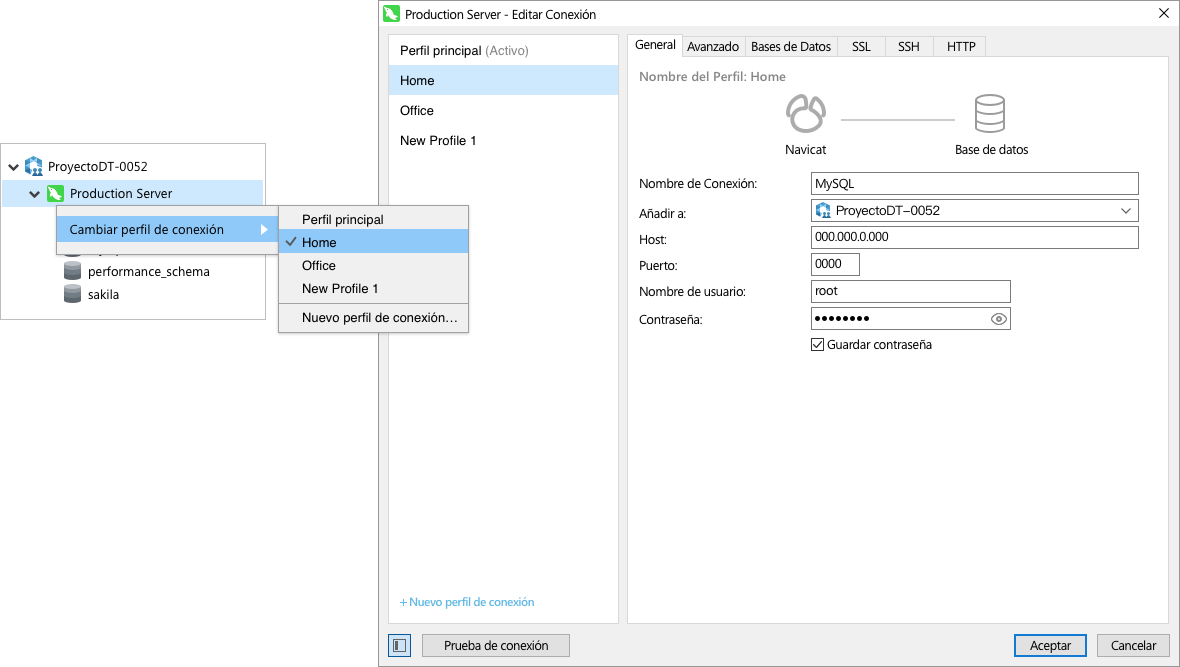
Task: Select performance_schema in the tree
Action: pos(148,272)
